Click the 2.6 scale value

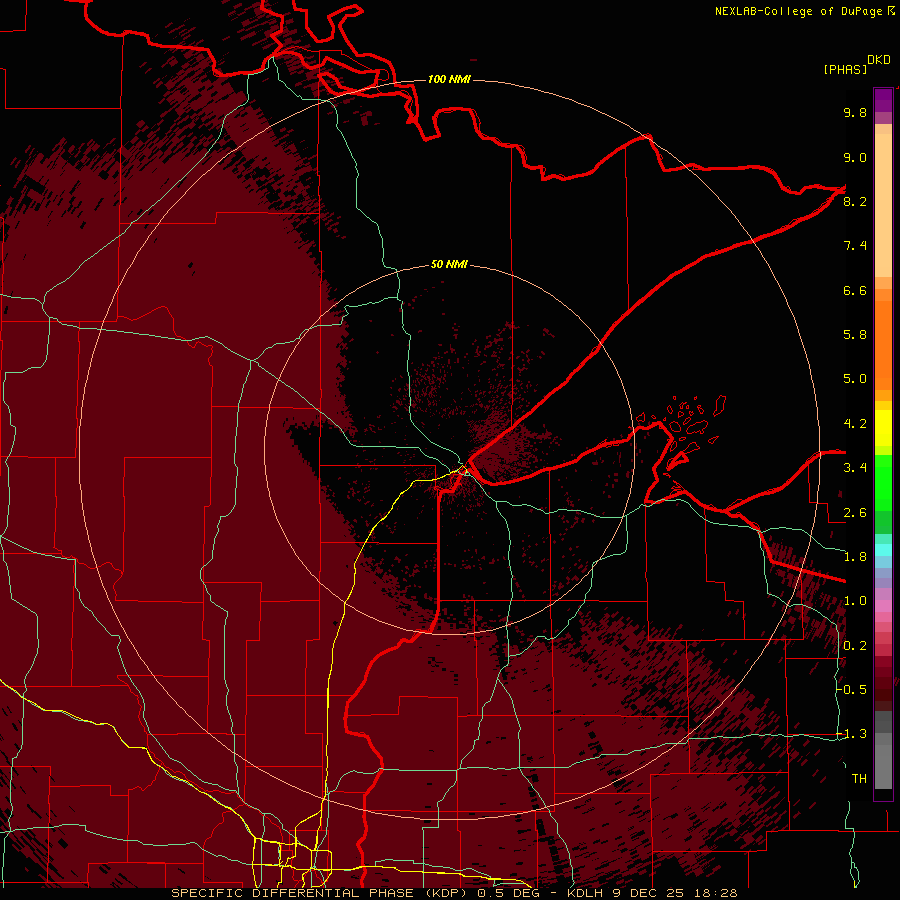pyautogui.click(x=855, y=513)
